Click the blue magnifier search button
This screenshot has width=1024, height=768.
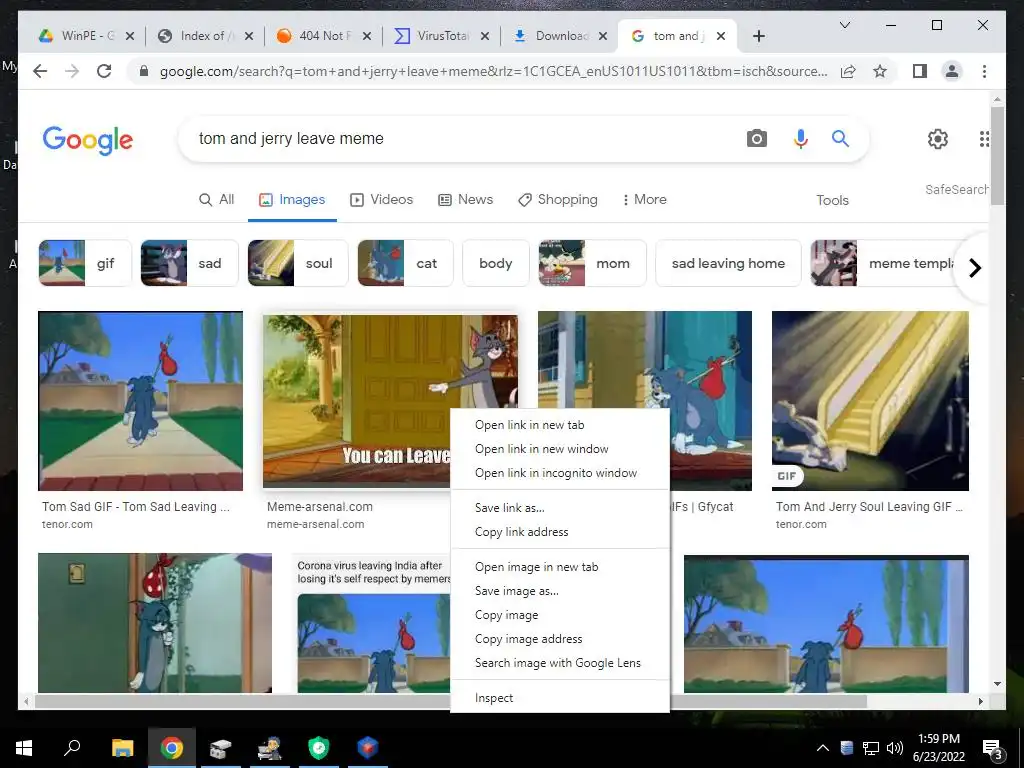click(840, 138)
